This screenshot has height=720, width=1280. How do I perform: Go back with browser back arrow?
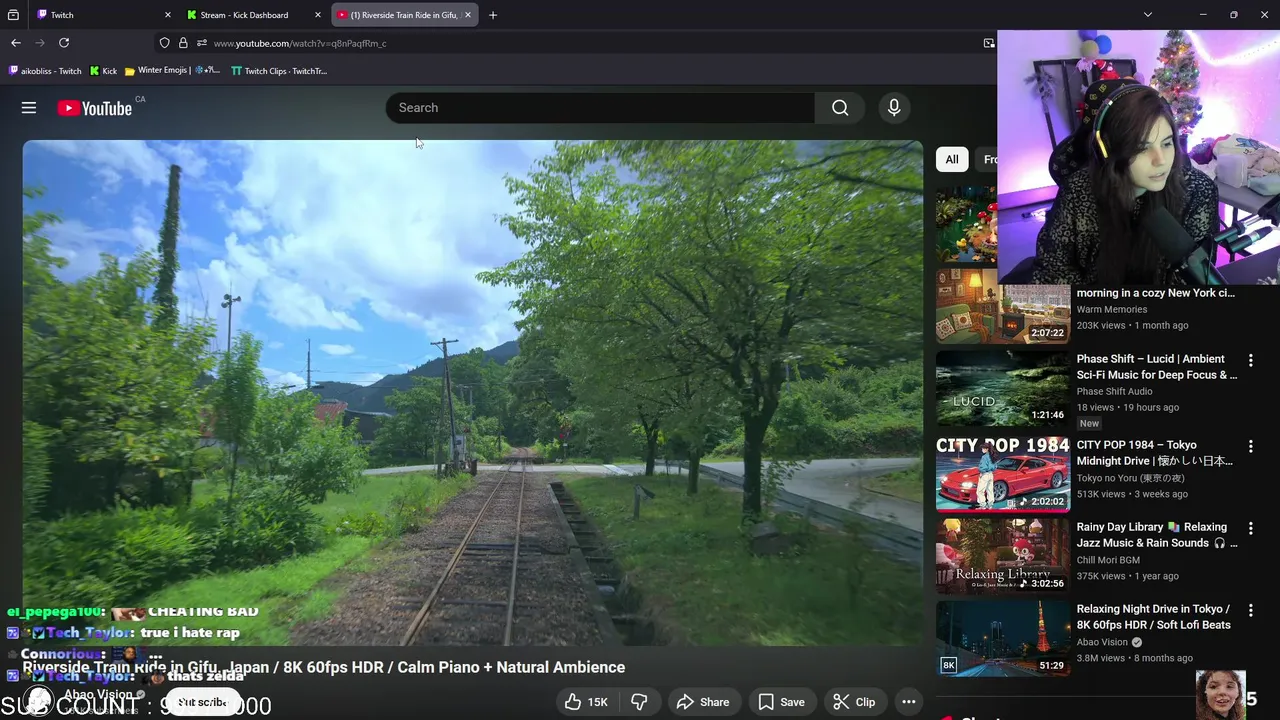pos(16,43)
